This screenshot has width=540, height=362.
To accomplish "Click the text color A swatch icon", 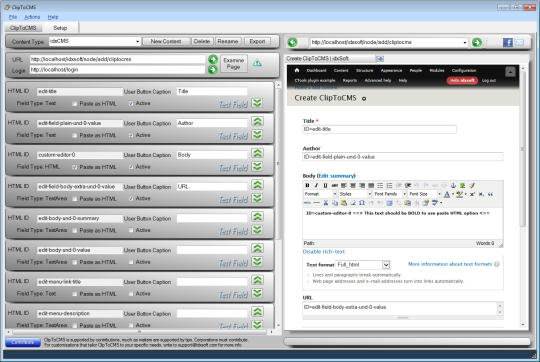I will 447,194.
